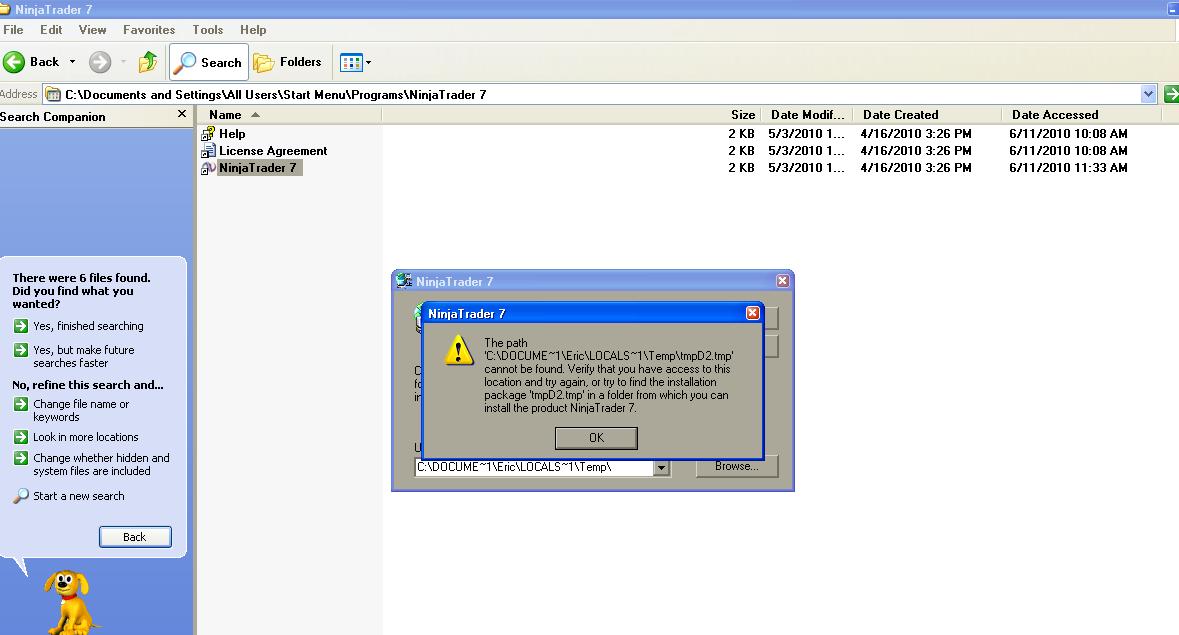
Task: Click the License Agreement file name
Action: pos(273,151)
